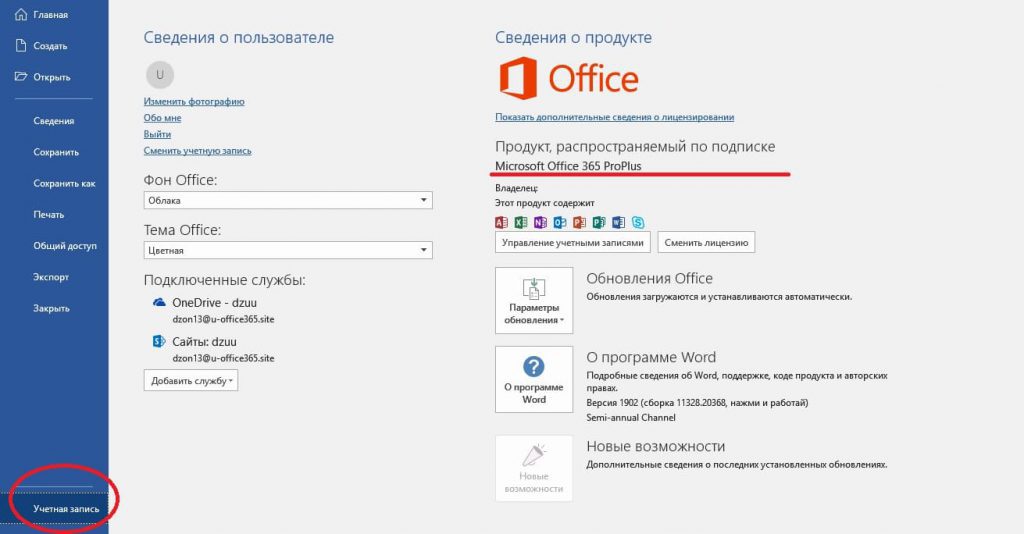
Task: Open 'Экспорт' sidebar menu item
Action: pyautogui.click(x=51, y=277)
